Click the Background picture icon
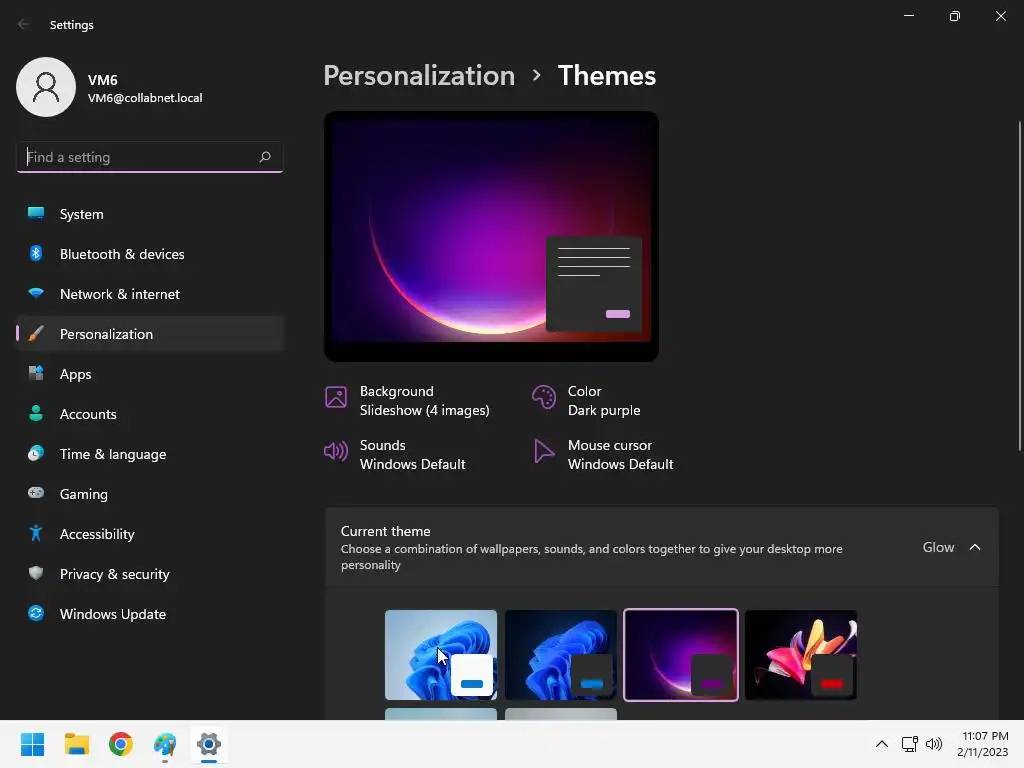The image size is (1024, 768). point(336,397)
